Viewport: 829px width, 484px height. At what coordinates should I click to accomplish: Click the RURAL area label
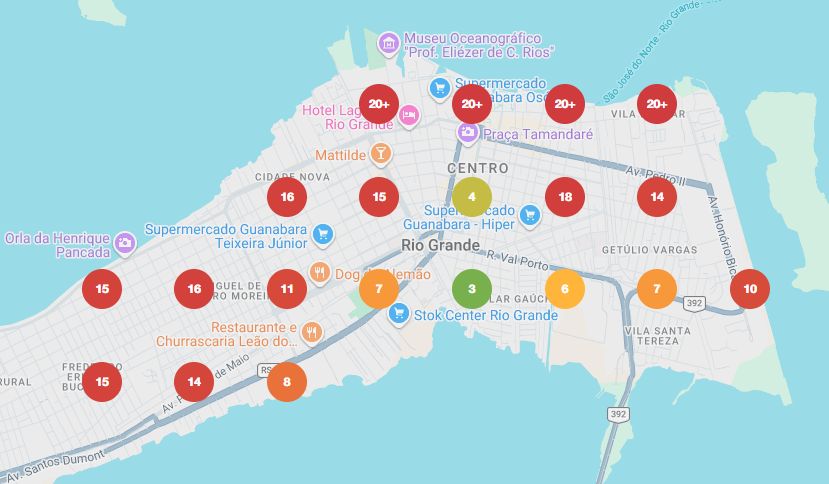[x=15, y=382]
